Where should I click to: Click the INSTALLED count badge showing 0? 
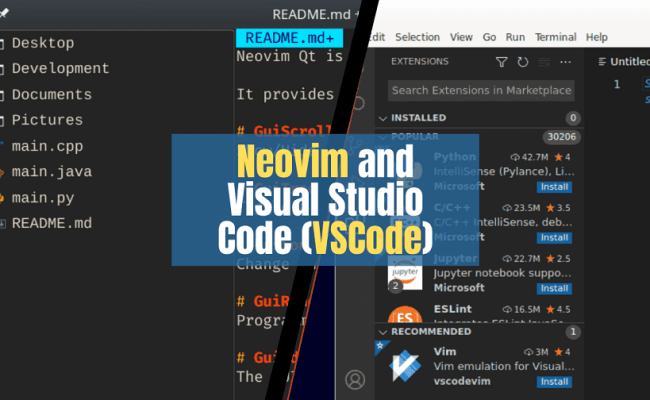573,118
